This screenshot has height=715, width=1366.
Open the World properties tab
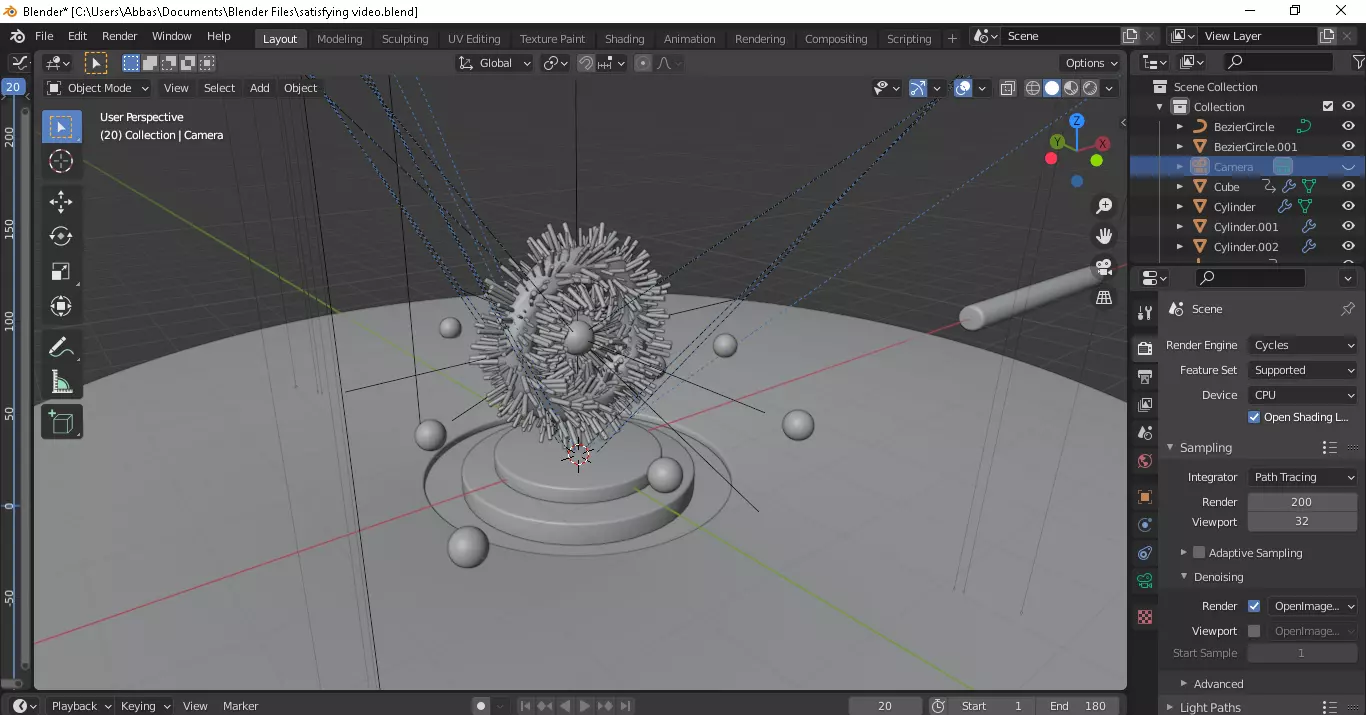[1145, 461]
